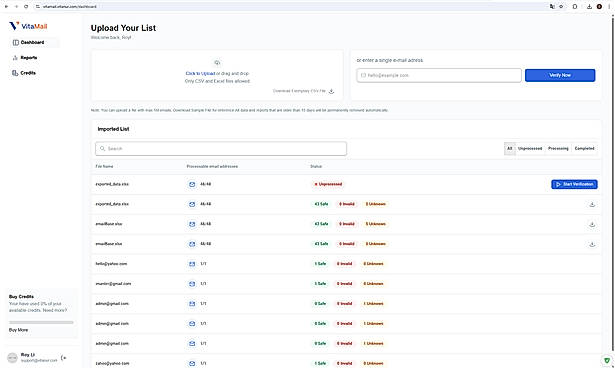Click the logout icon next to Roy Li
615x368 pixels.
[x=64, y=358]
